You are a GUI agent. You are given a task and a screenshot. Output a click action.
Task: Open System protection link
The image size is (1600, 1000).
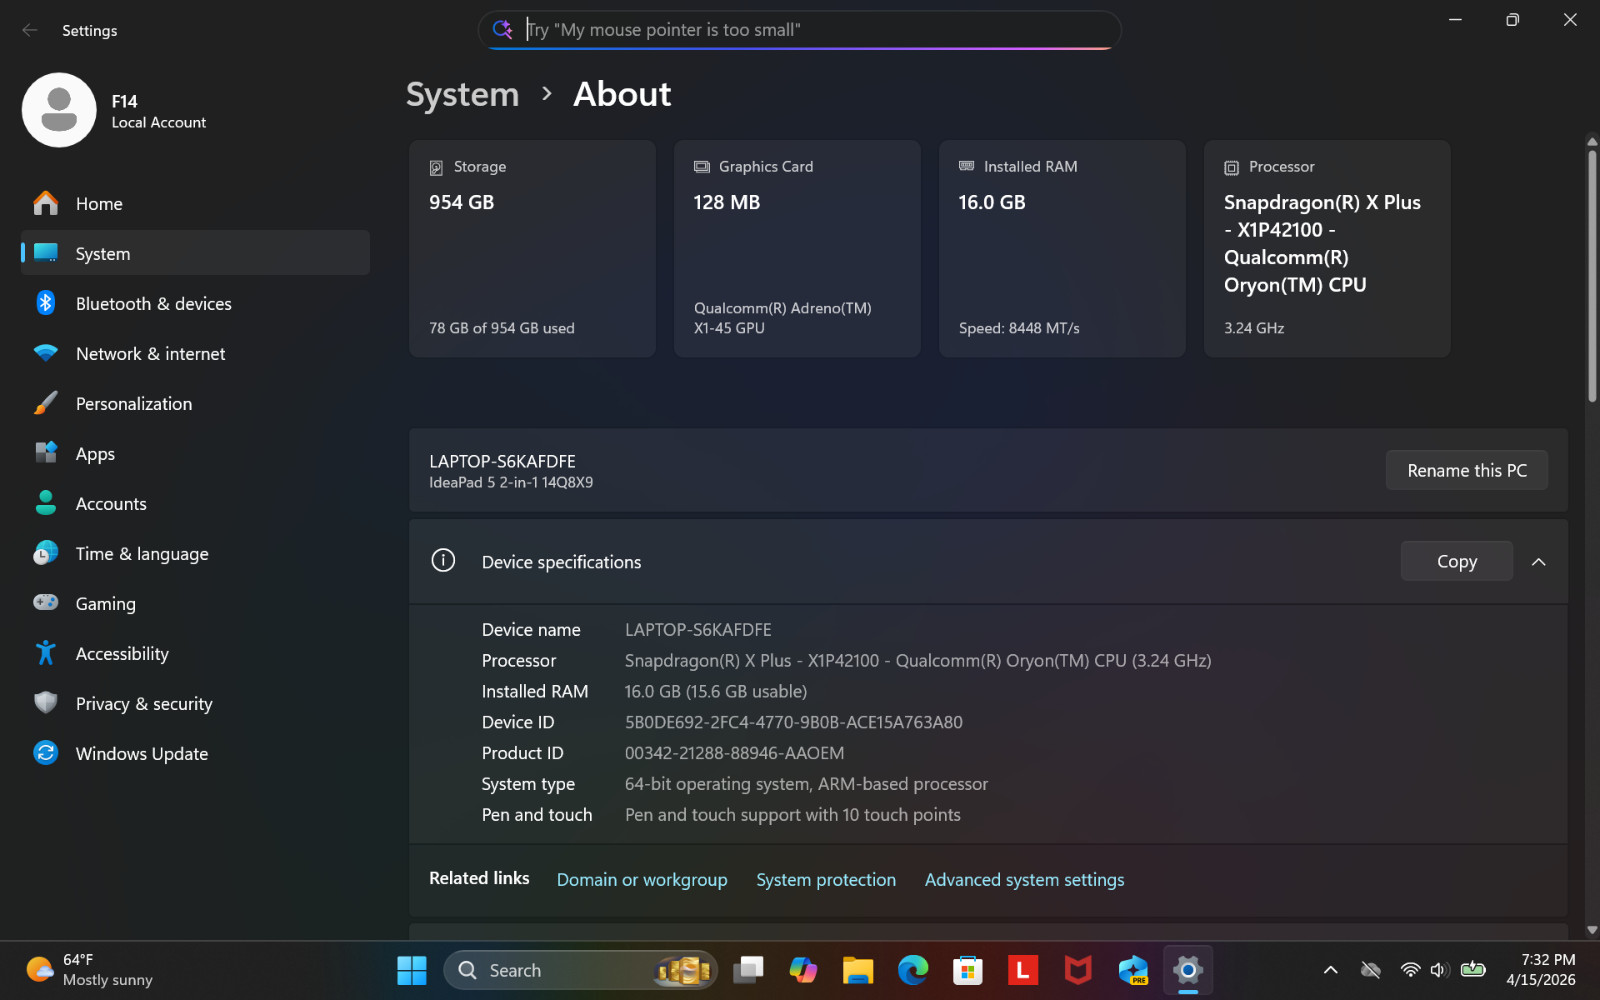tap(826, 880)
